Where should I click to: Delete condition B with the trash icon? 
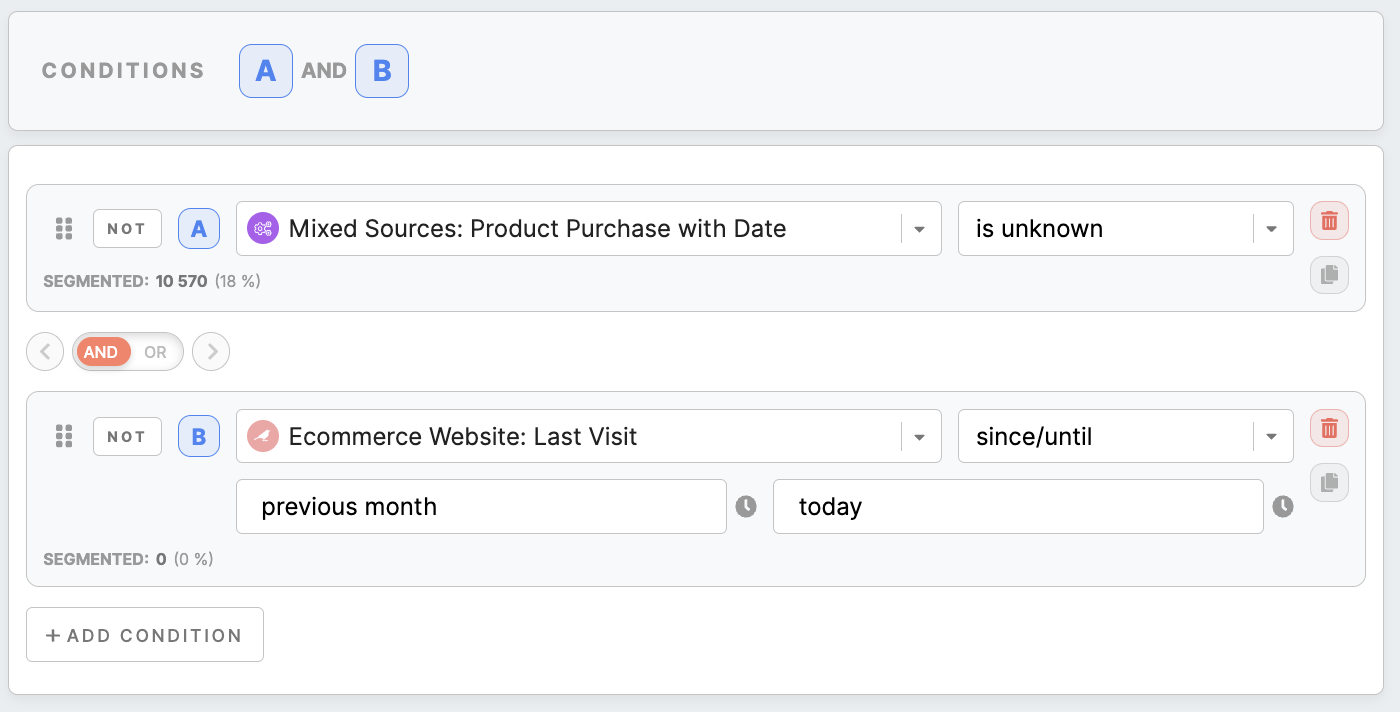pos(1329,429)
